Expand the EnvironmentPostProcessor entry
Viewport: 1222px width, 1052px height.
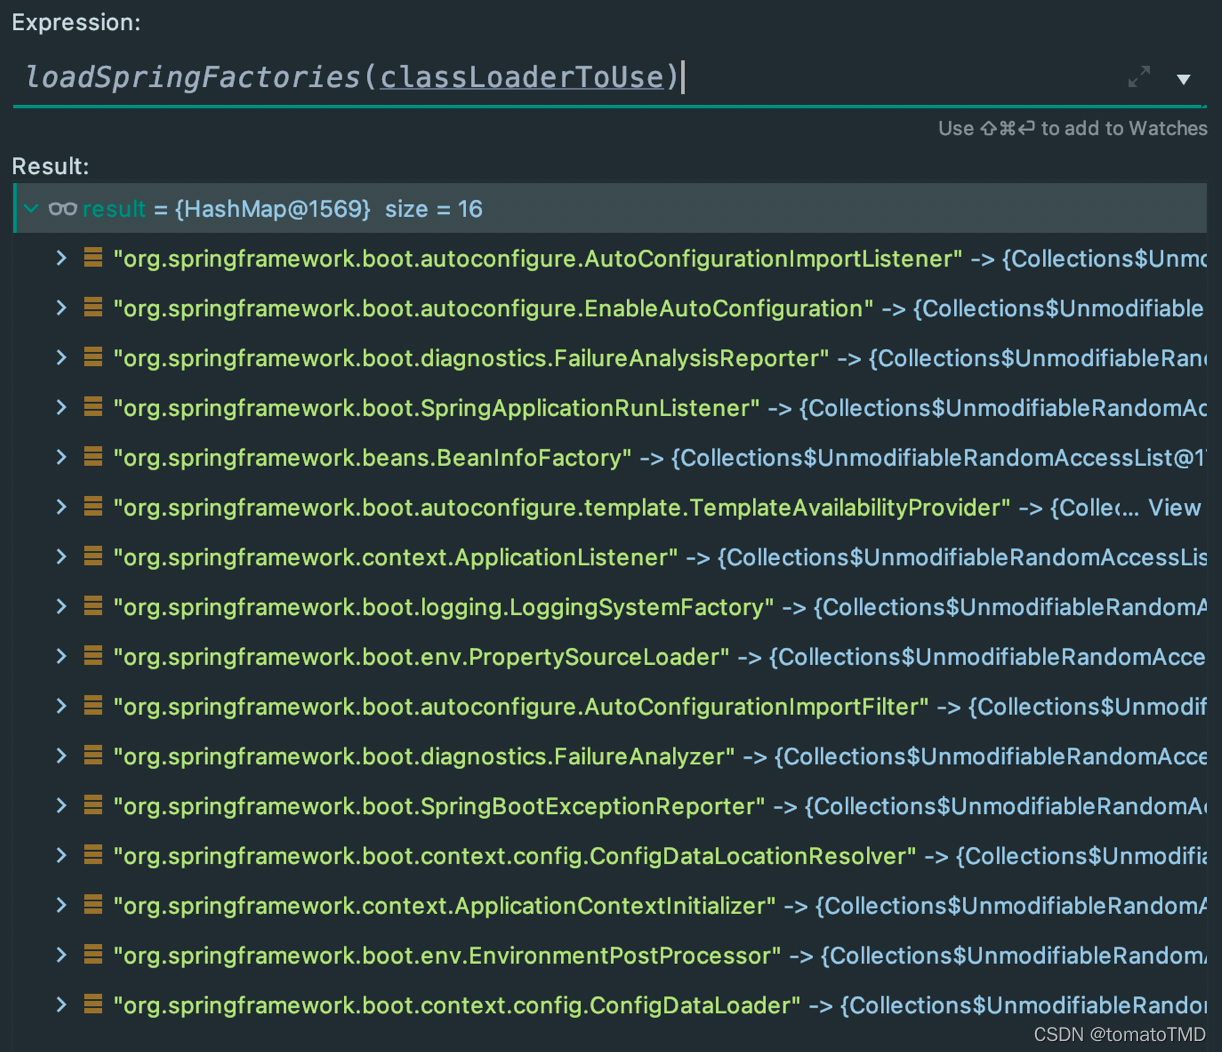click(61, 955)
